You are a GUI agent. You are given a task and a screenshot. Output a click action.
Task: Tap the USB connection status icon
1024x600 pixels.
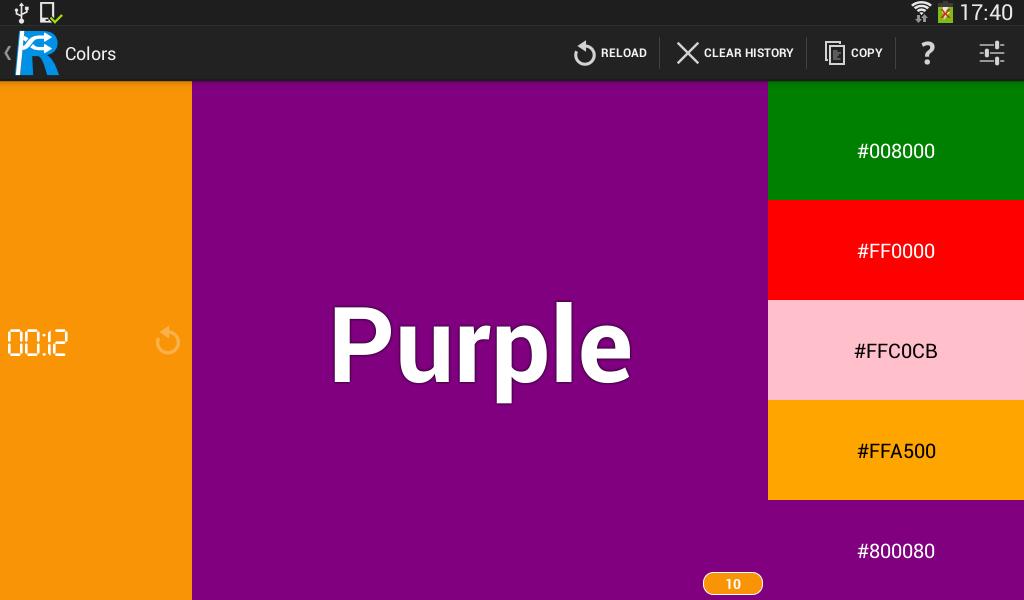coord(22,12)
